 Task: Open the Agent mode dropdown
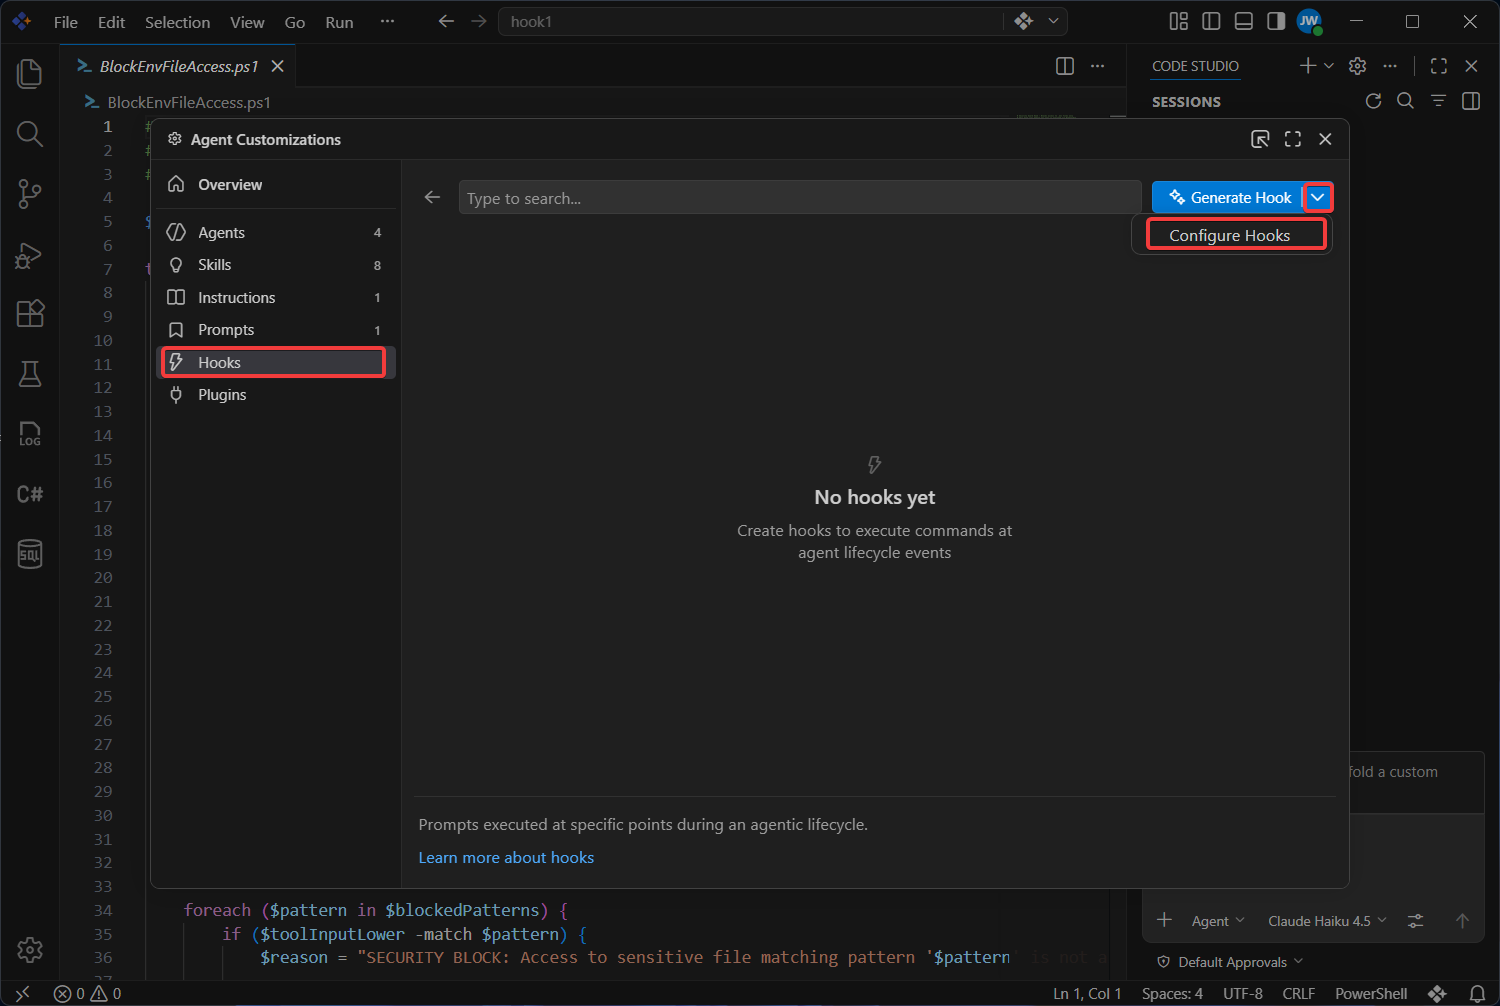[1218, 921]
